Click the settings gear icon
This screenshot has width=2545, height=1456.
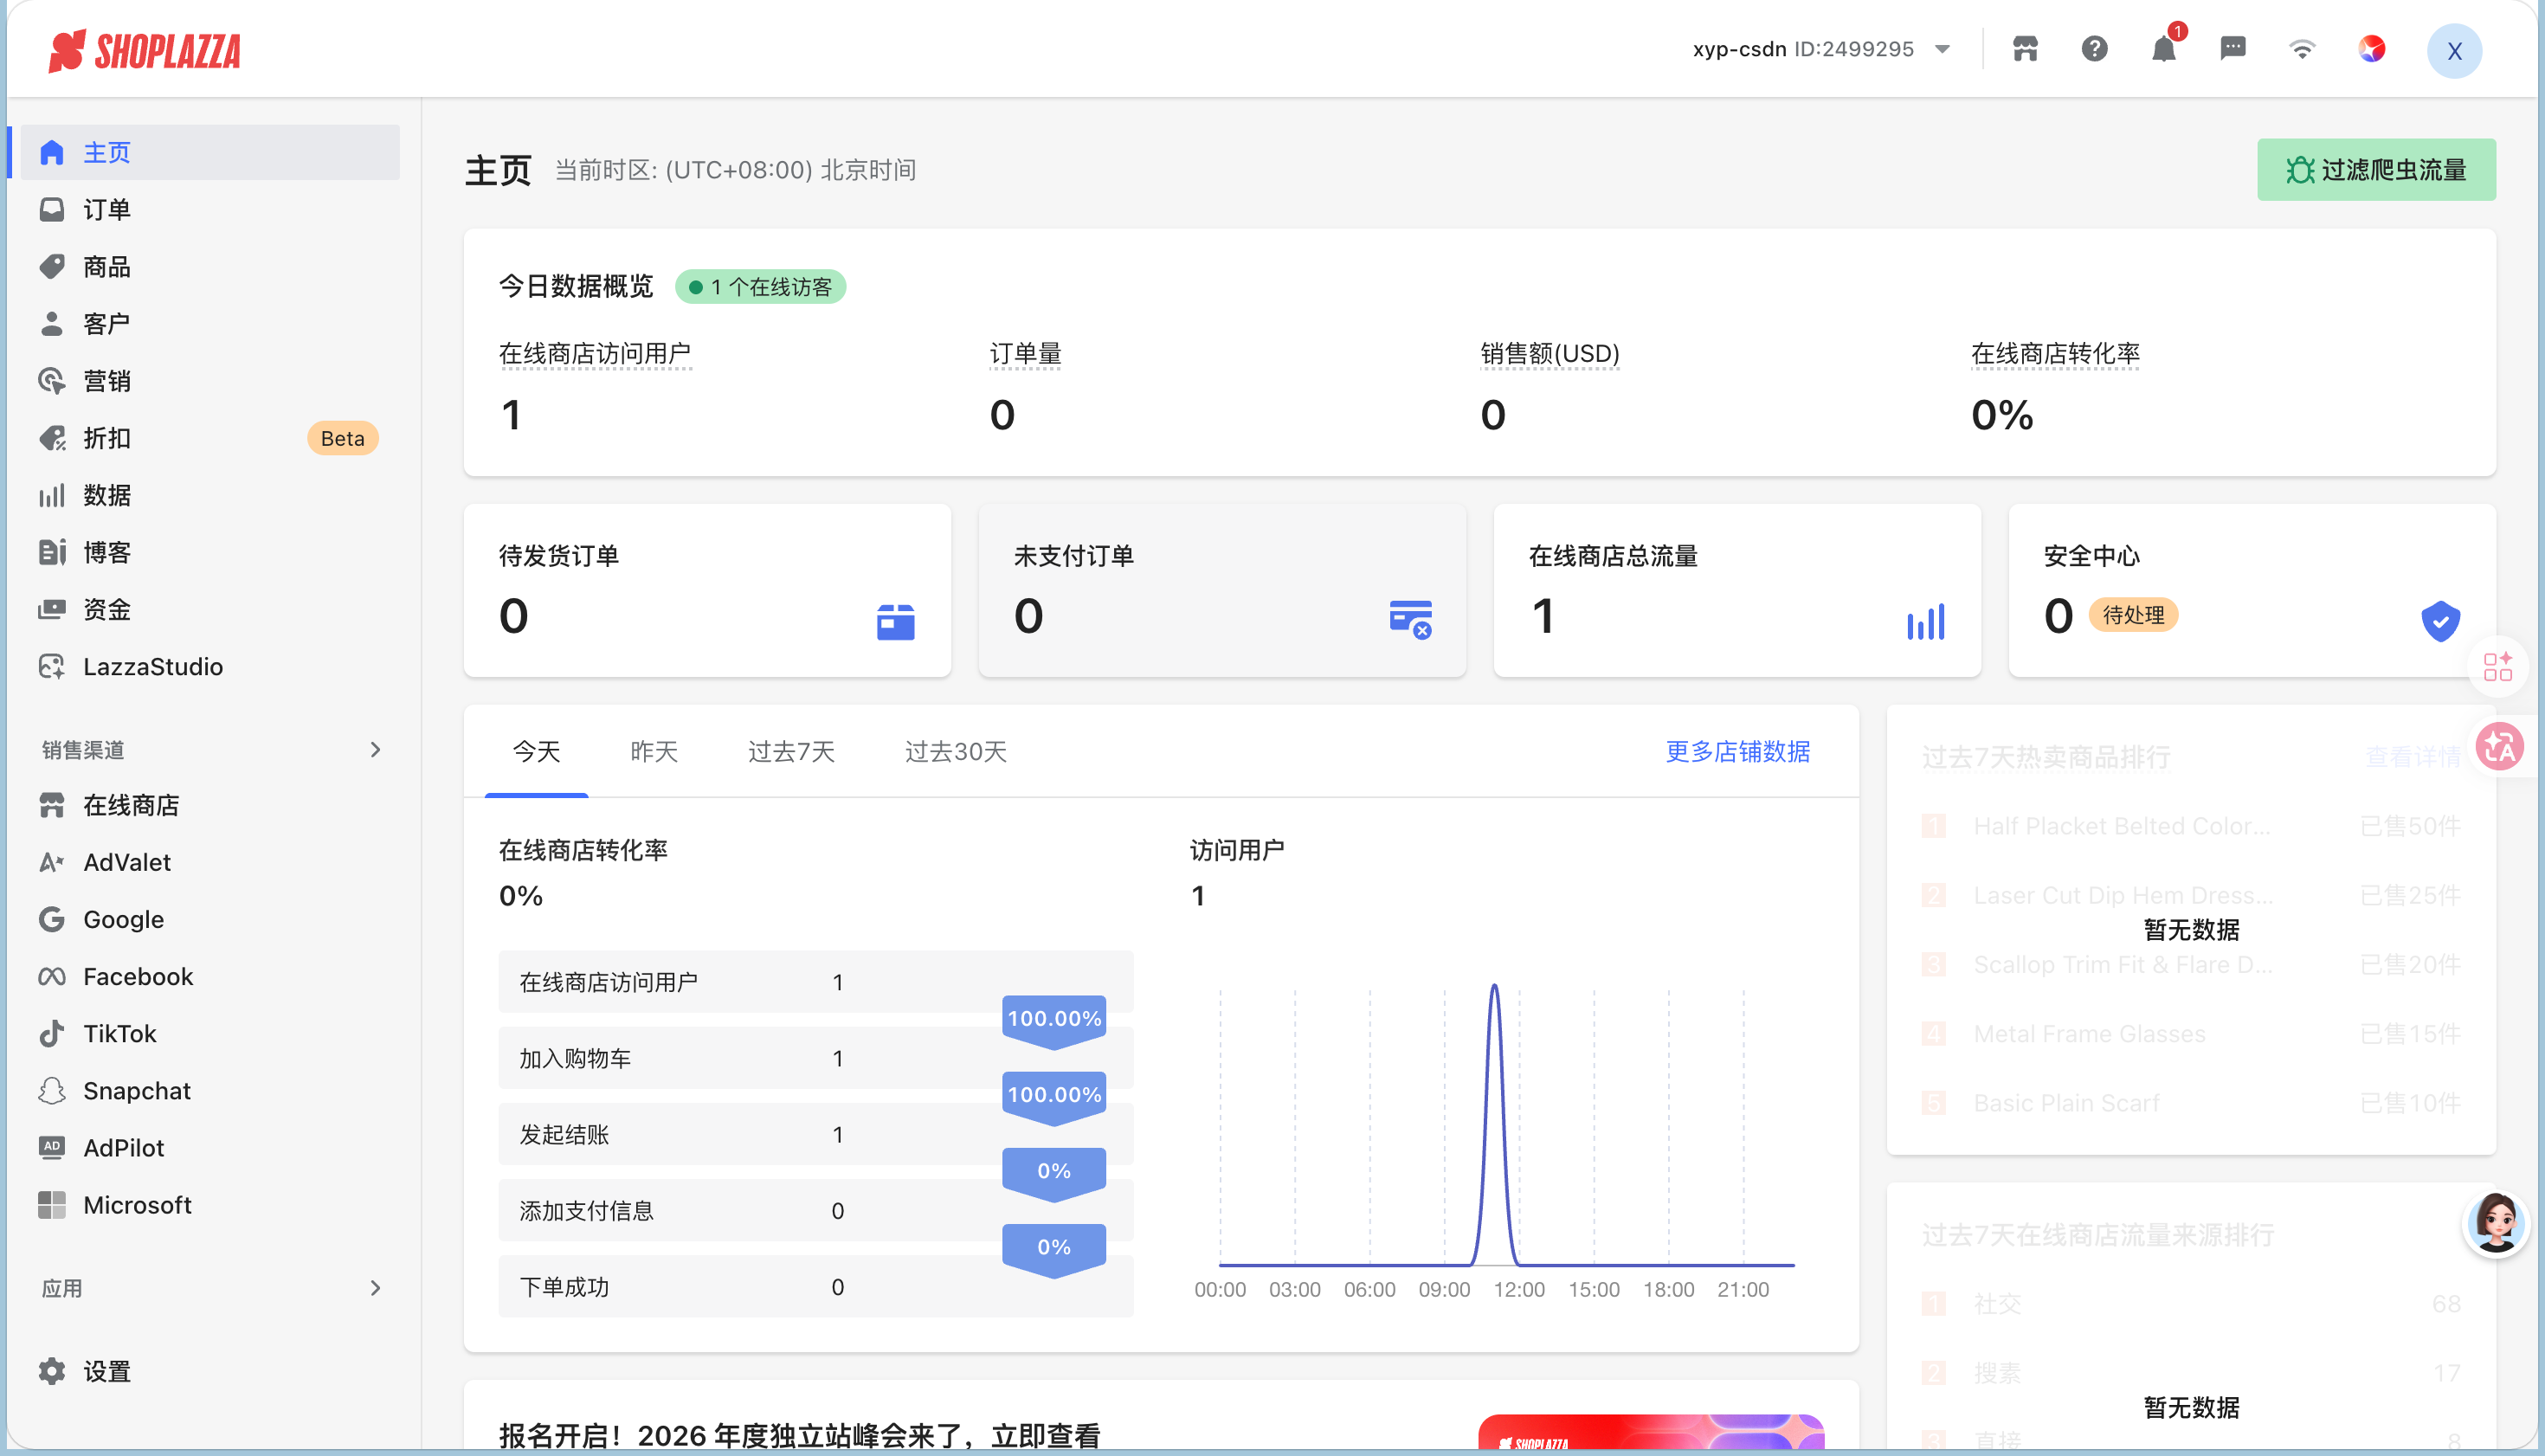tap(52, 1371)
